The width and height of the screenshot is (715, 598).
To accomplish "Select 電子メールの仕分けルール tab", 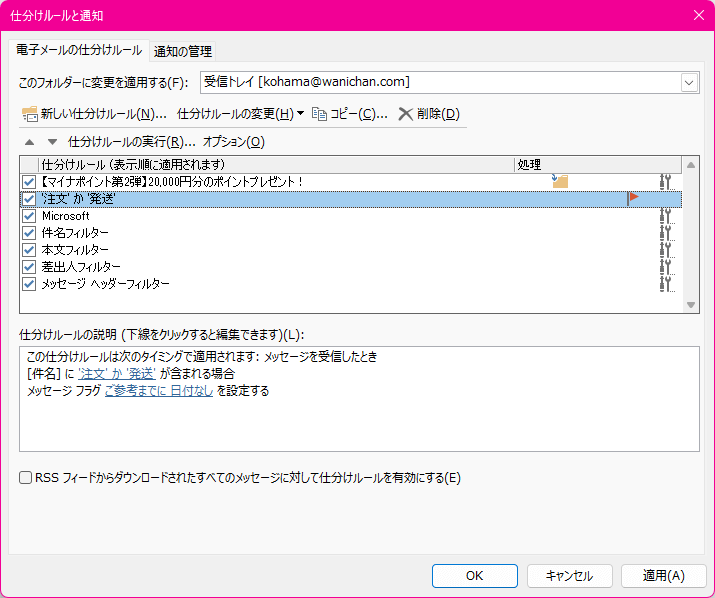I will coord(79,50).
